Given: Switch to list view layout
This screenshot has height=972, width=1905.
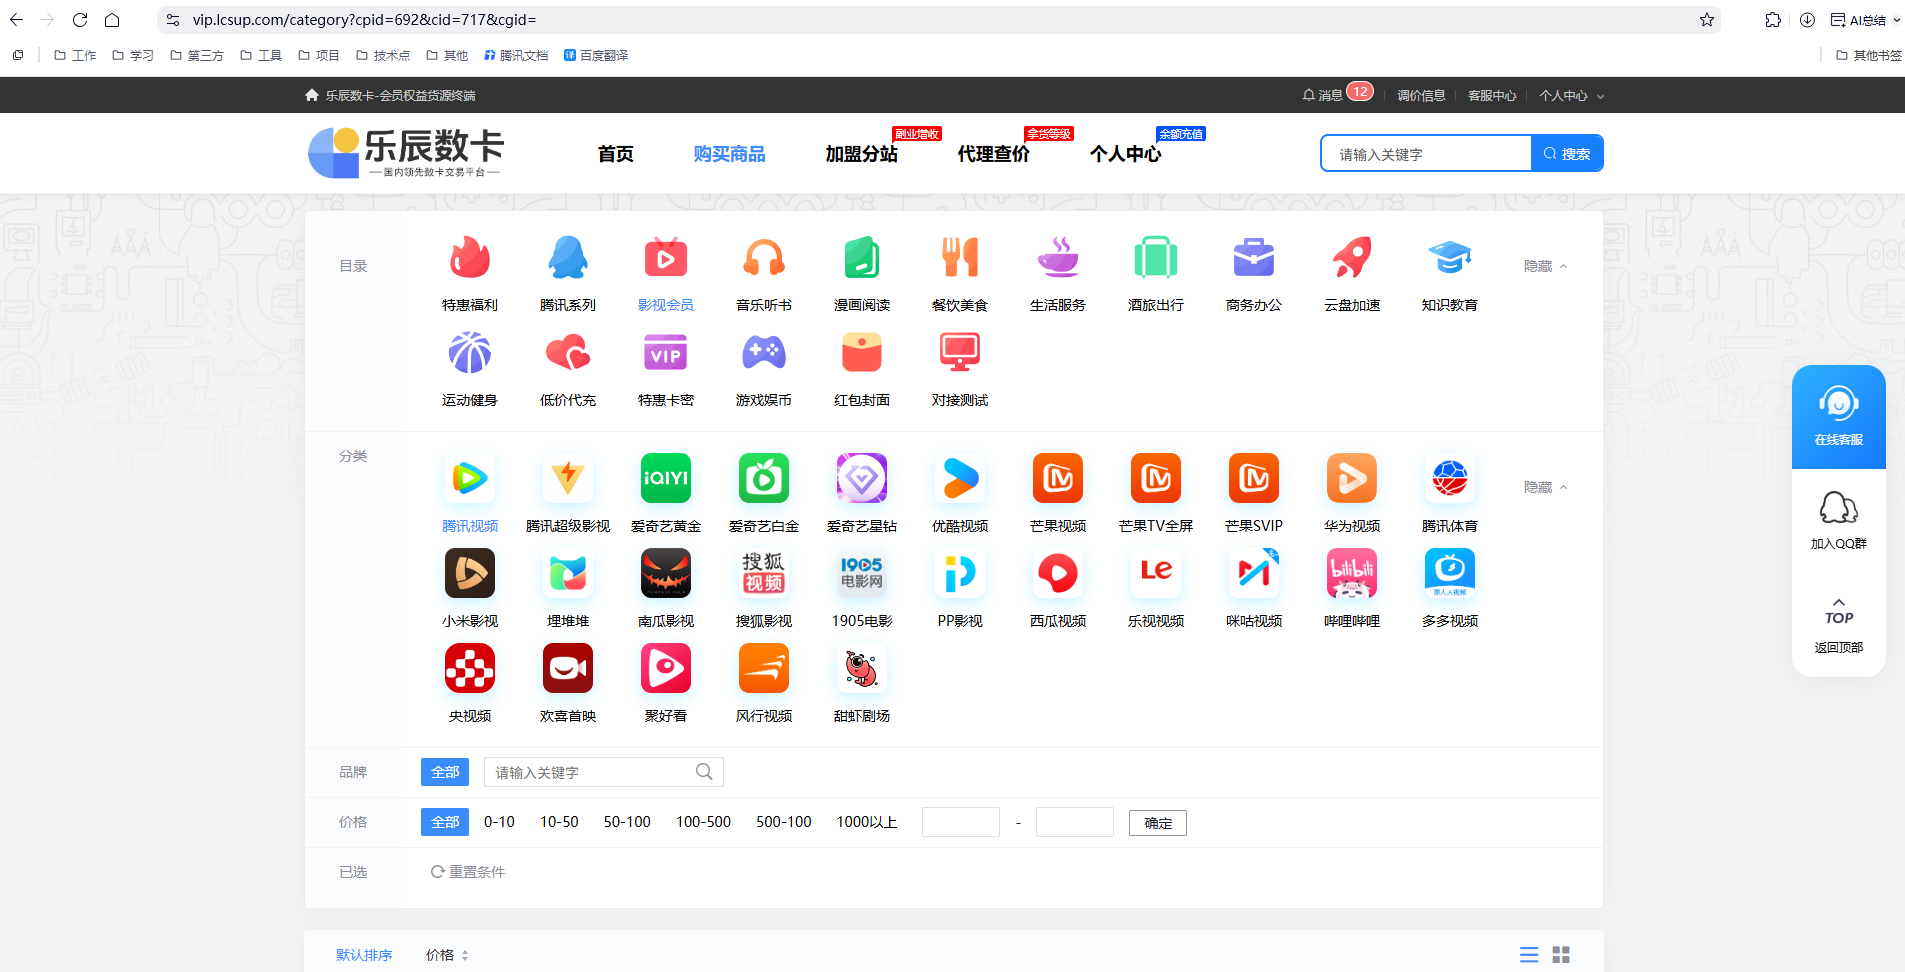Looking at the screenshot, I should pos(1529,955).
